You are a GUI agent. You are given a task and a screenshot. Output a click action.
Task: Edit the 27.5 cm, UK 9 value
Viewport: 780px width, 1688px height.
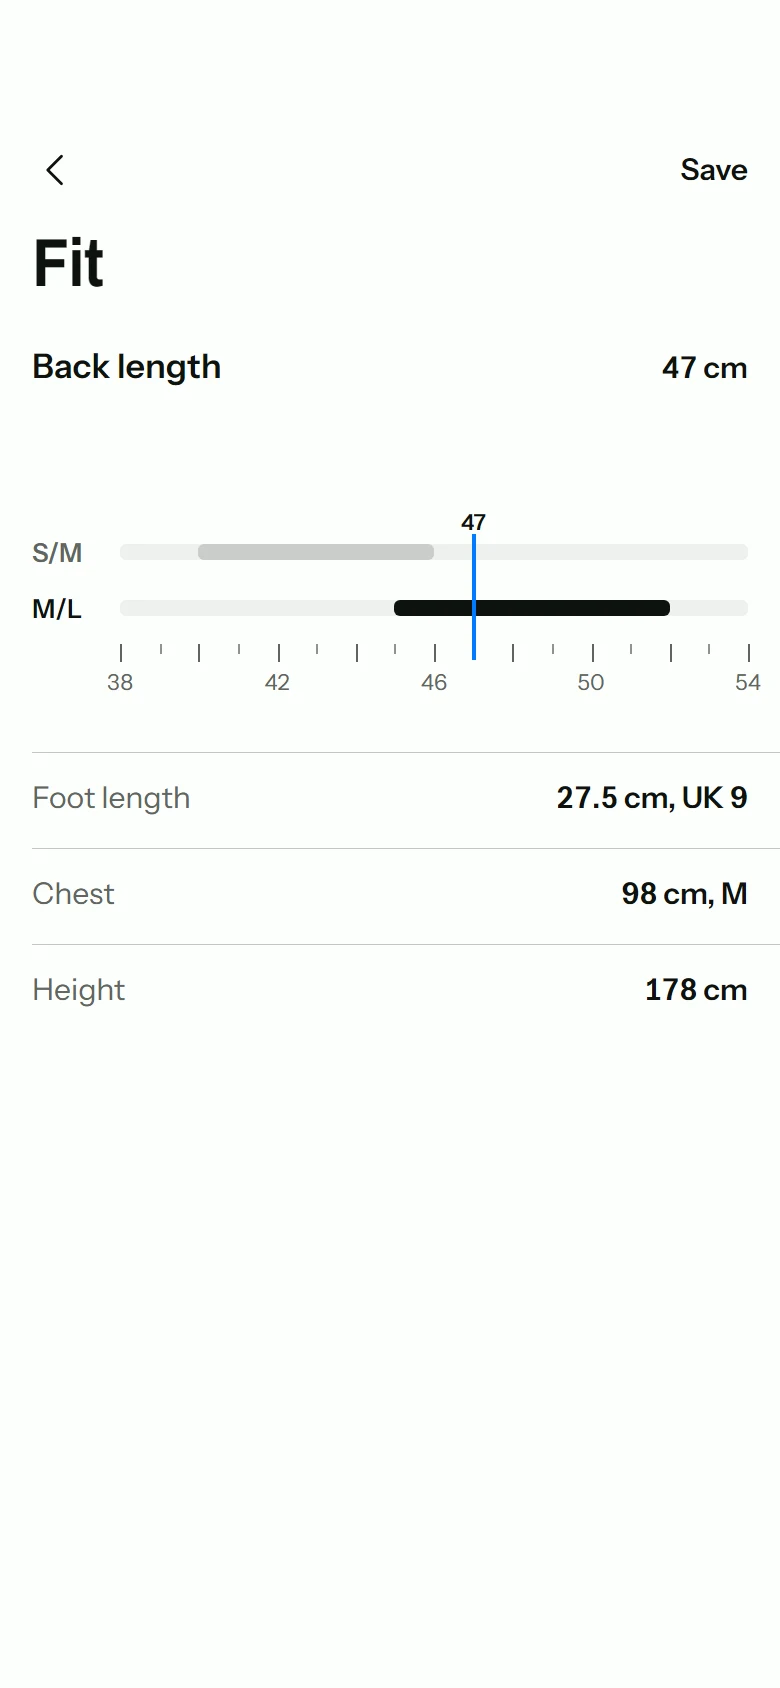click(x=652, y=798)
